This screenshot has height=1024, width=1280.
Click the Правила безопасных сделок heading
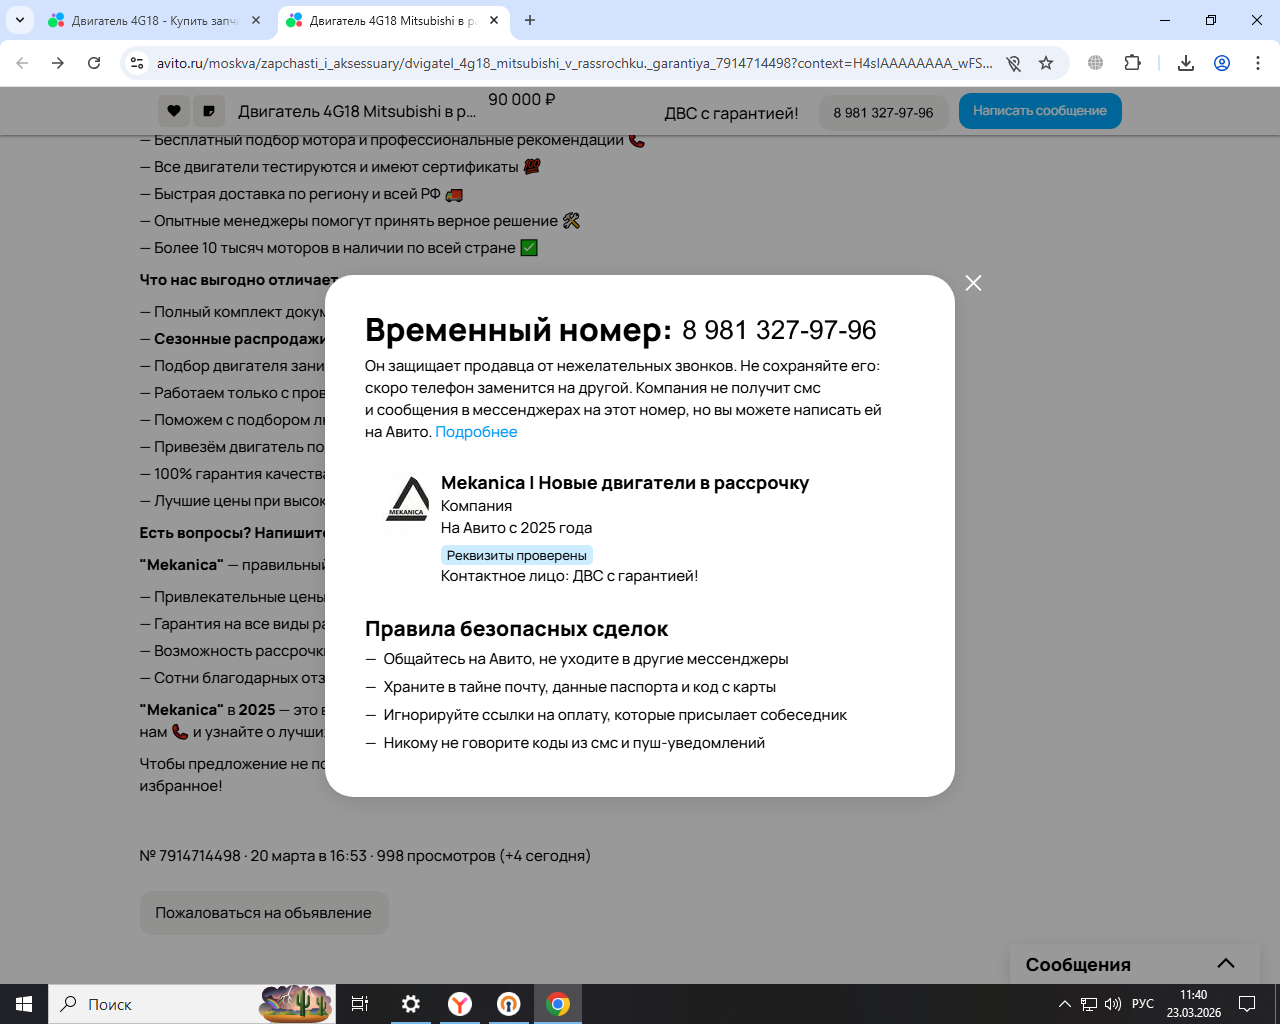coord(516,629)
